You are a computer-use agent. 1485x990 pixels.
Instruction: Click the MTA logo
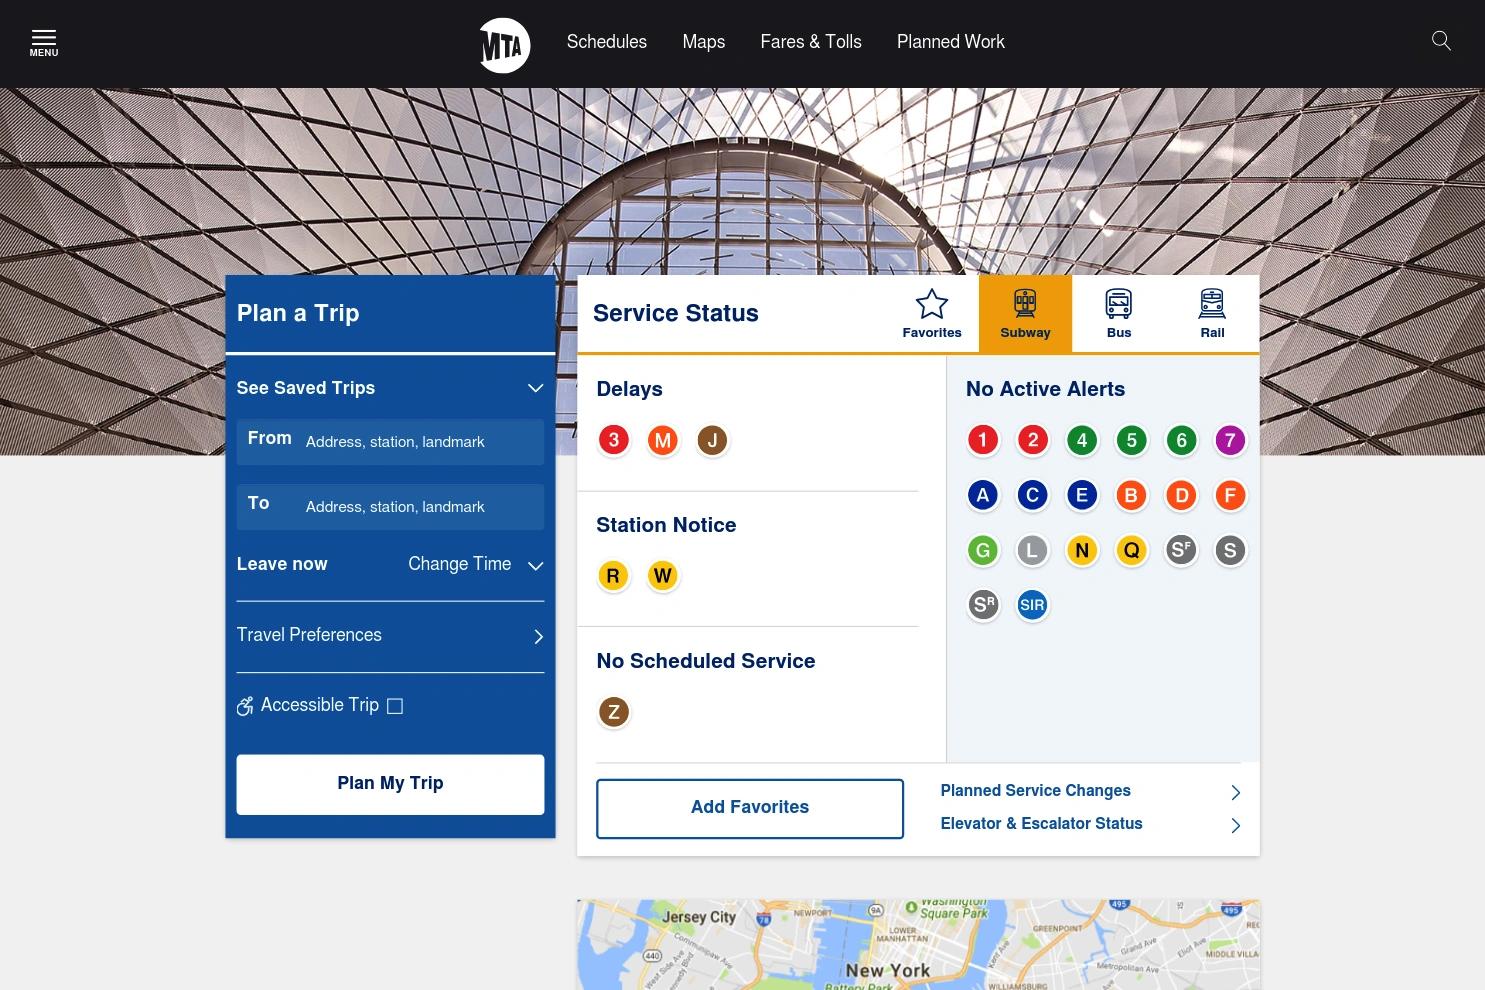pyautogui.click(x=505, y=45)
